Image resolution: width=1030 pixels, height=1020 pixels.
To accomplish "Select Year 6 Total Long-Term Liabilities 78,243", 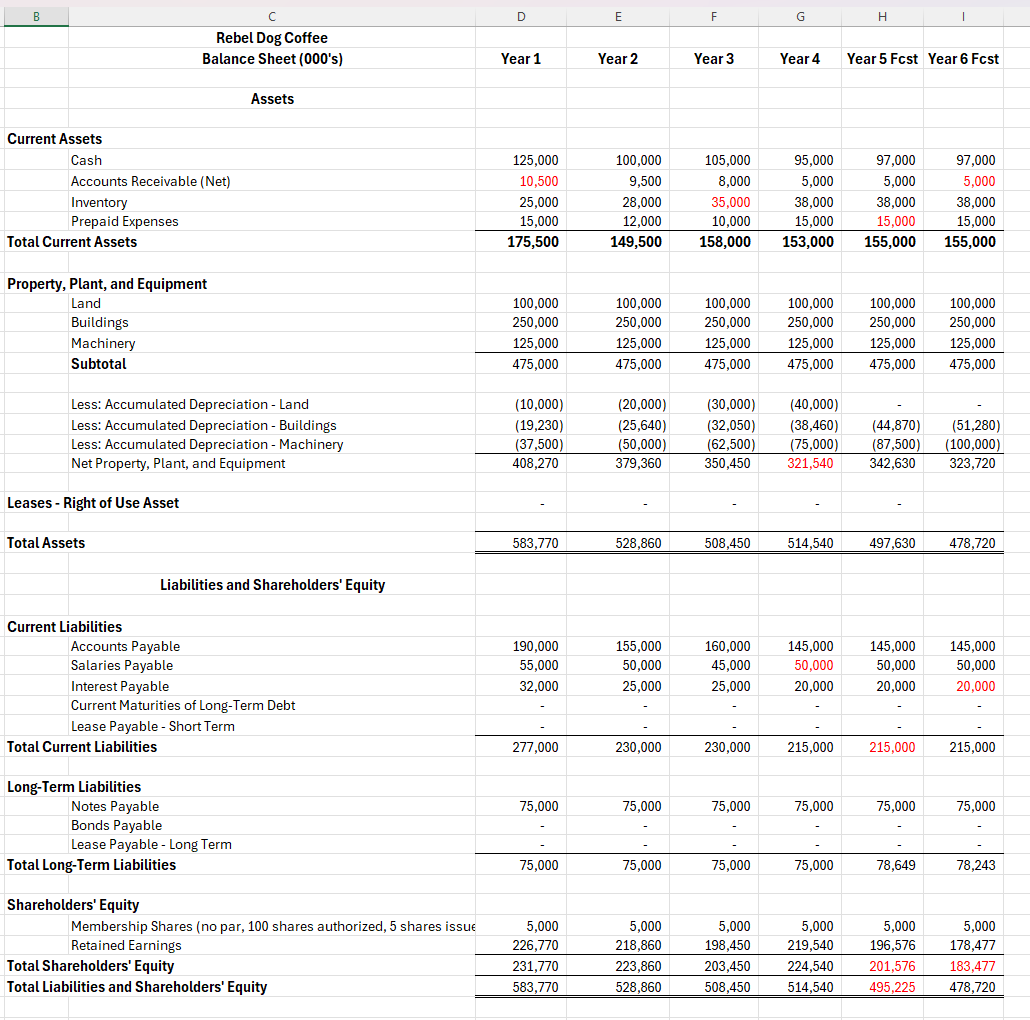I will coord(975,866).
